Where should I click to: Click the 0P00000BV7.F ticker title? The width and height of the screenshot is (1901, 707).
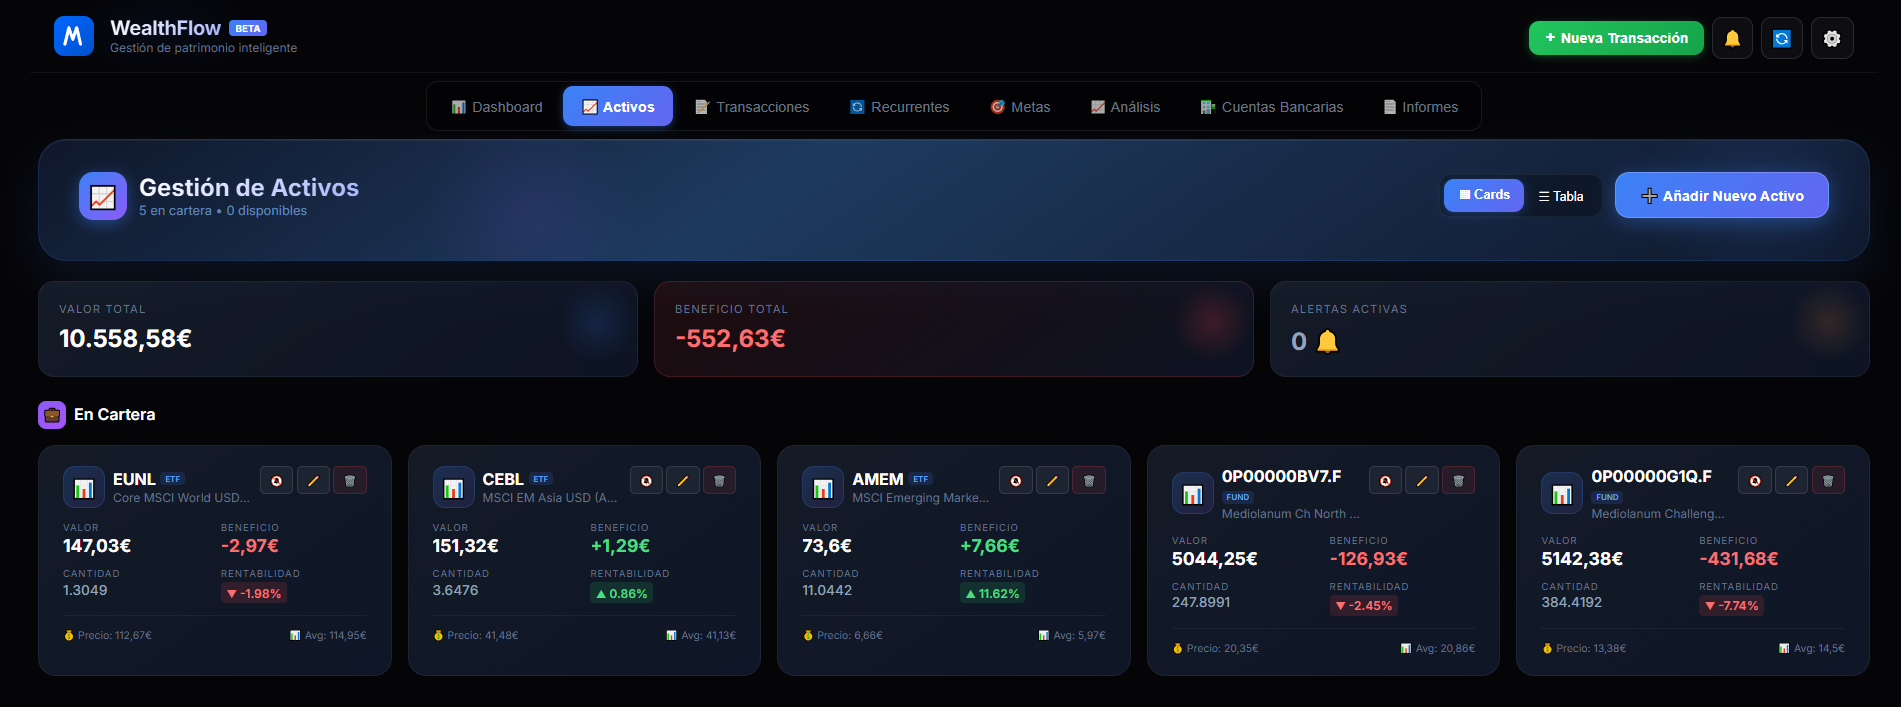pos(1282,477)
